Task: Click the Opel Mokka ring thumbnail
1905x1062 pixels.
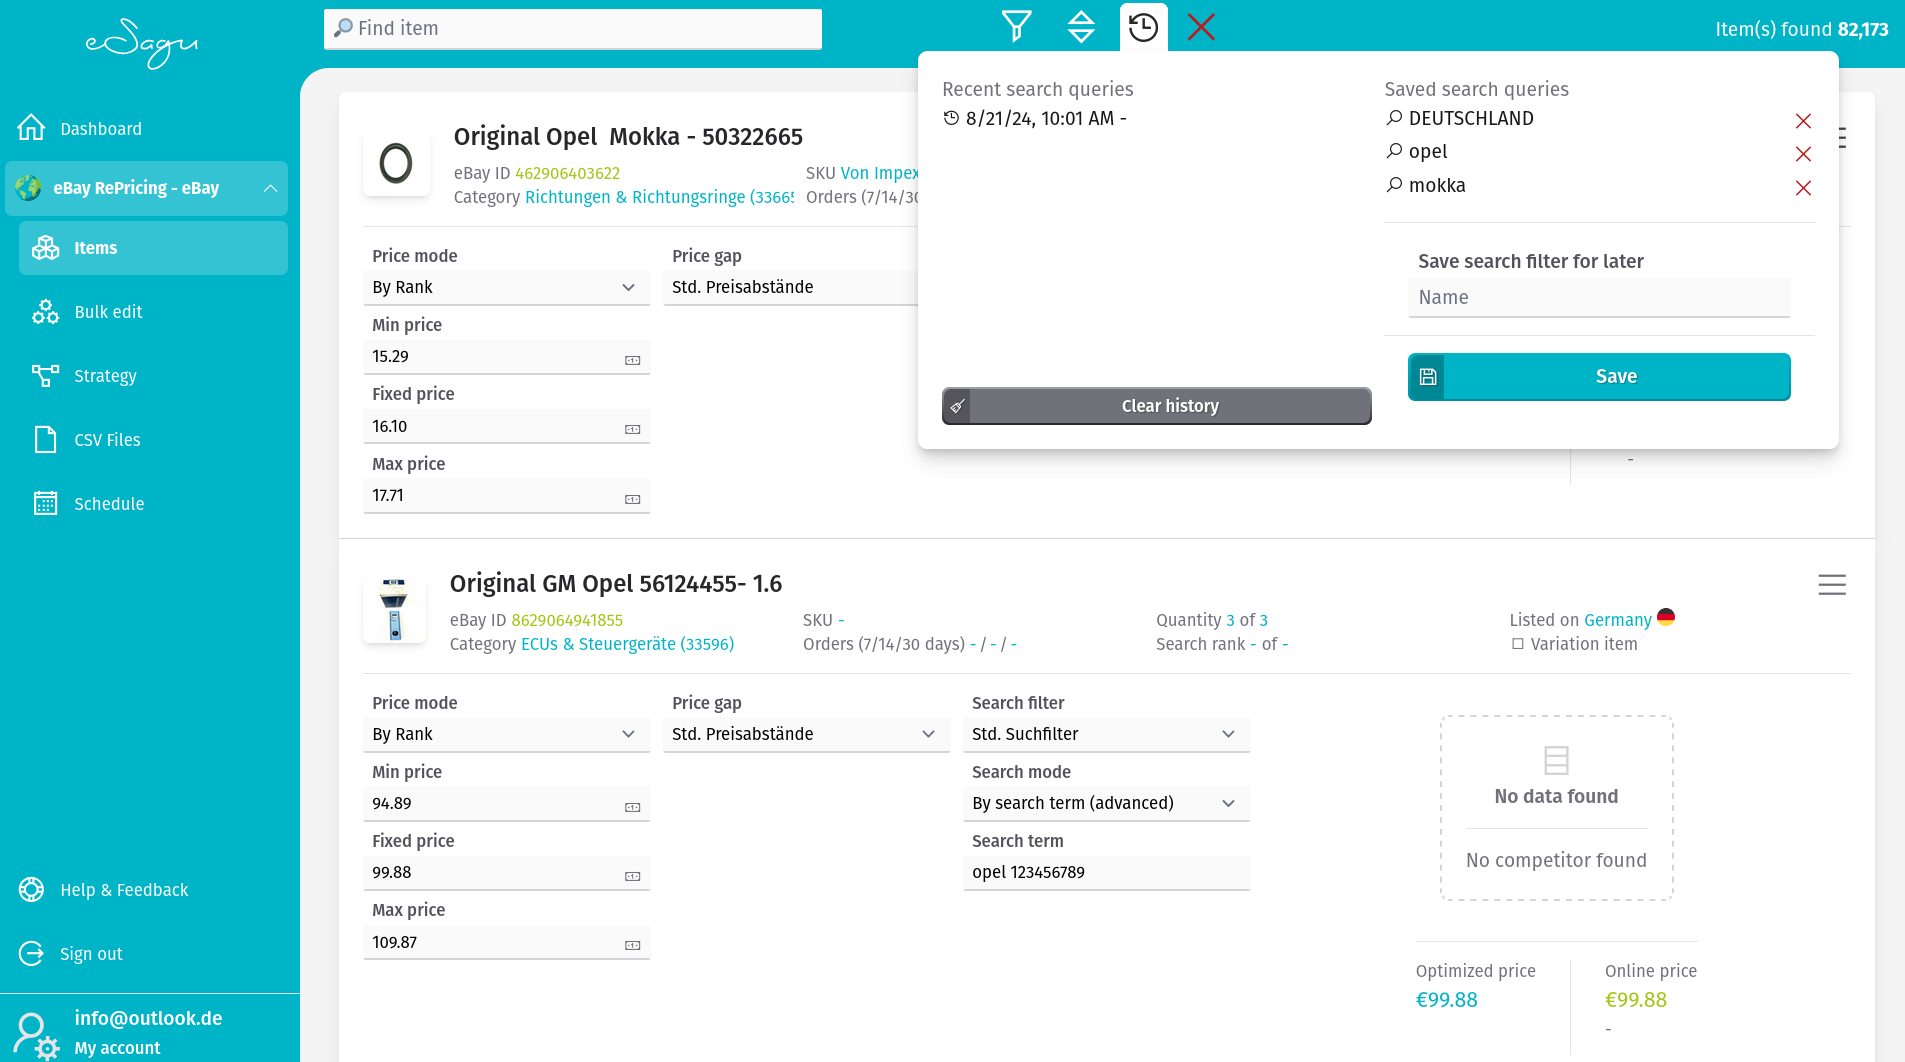Action: click(396, 163)
